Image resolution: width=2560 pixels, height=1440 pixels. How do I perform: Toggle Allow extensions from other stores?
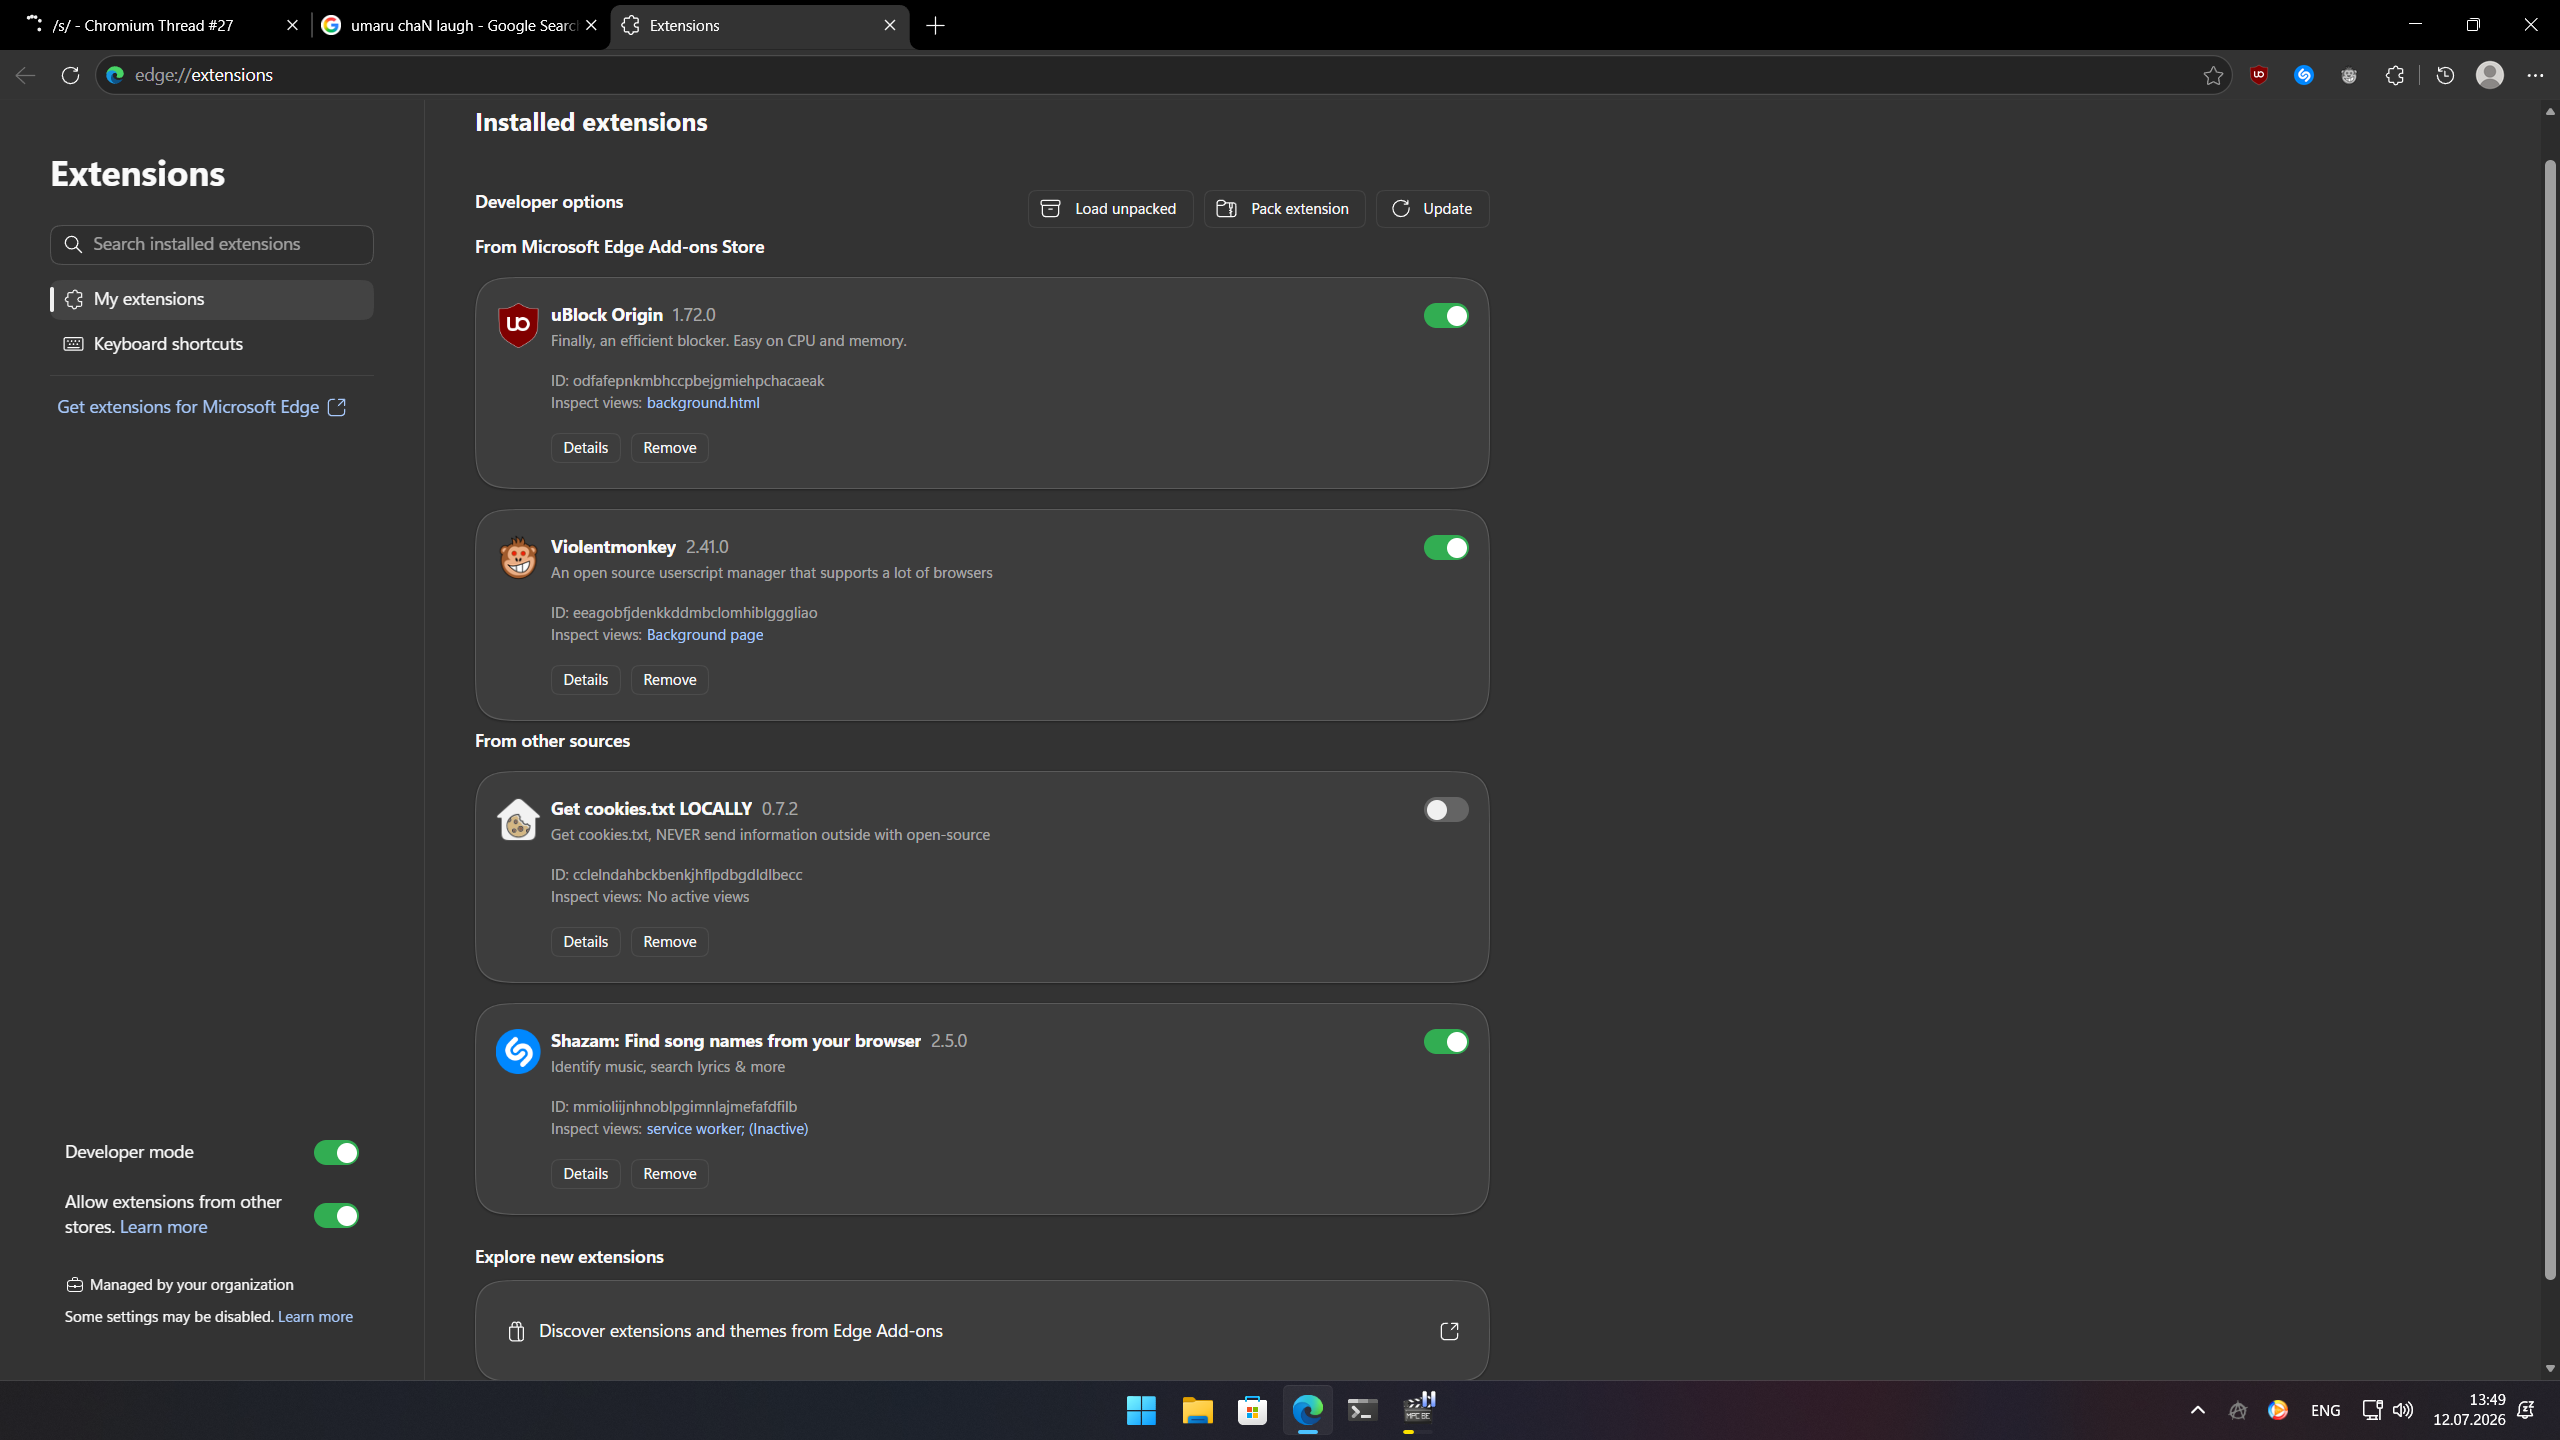(336, 1216)
